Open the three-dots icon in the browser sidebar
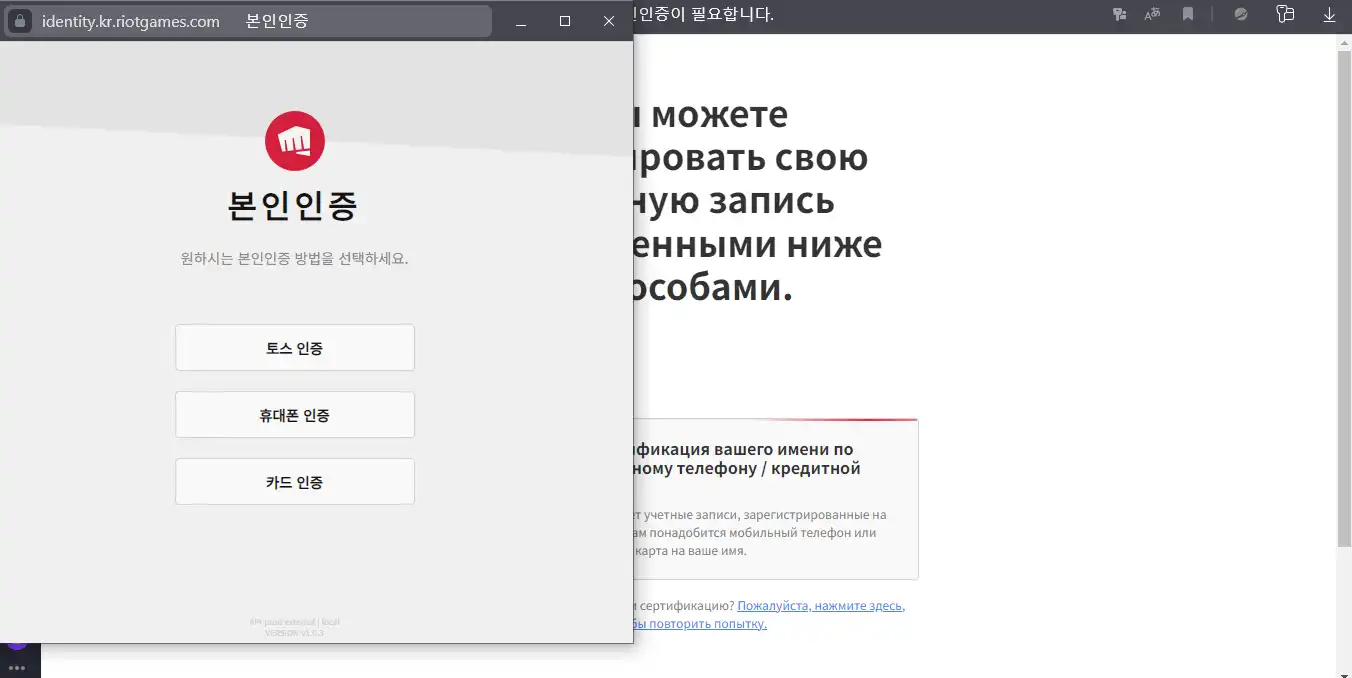This screenshot has width=1352, height=678. click(16, 667)
